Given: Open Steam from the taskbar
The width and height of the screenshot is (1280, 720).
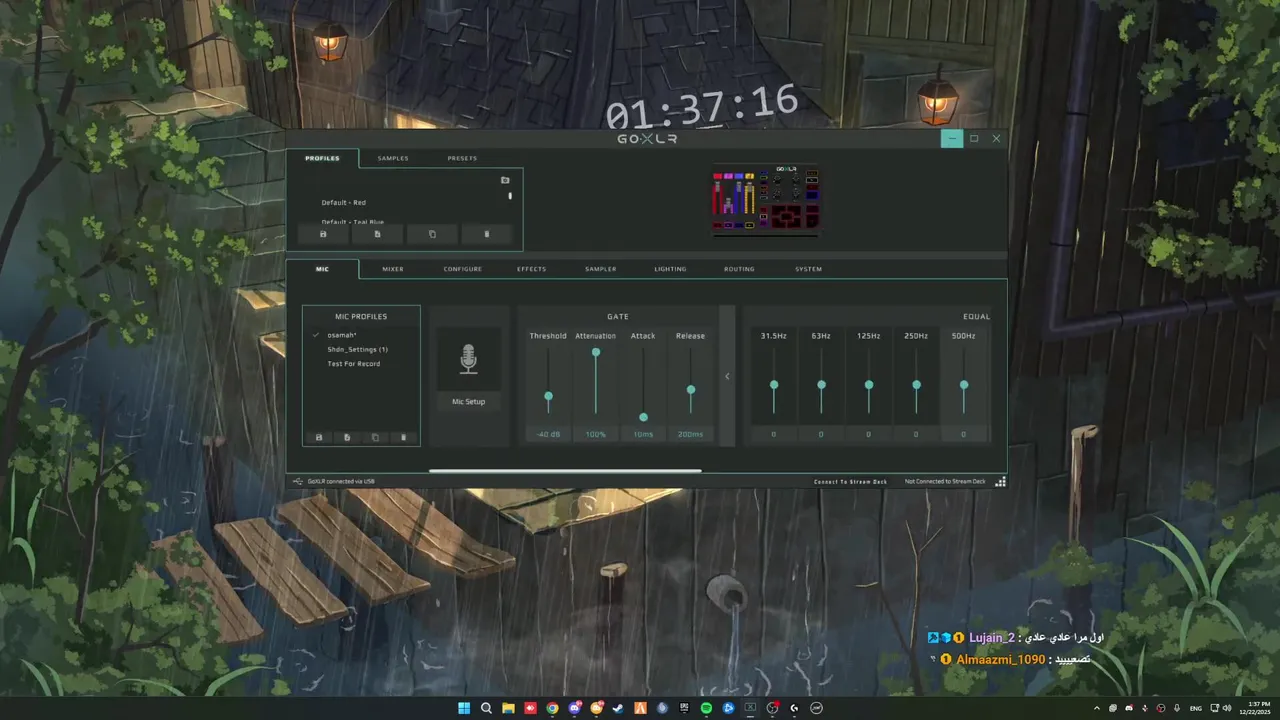Looking at the screenshot, I should point(618,708).
